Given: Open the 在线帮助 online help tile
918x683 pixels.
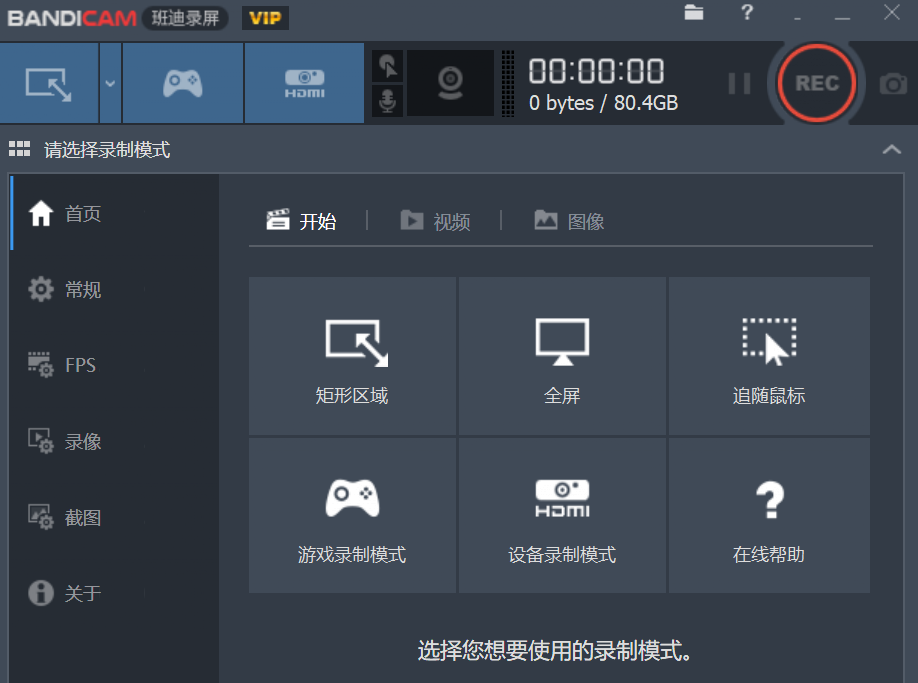Looking at the screenshot, I should 769,516.
